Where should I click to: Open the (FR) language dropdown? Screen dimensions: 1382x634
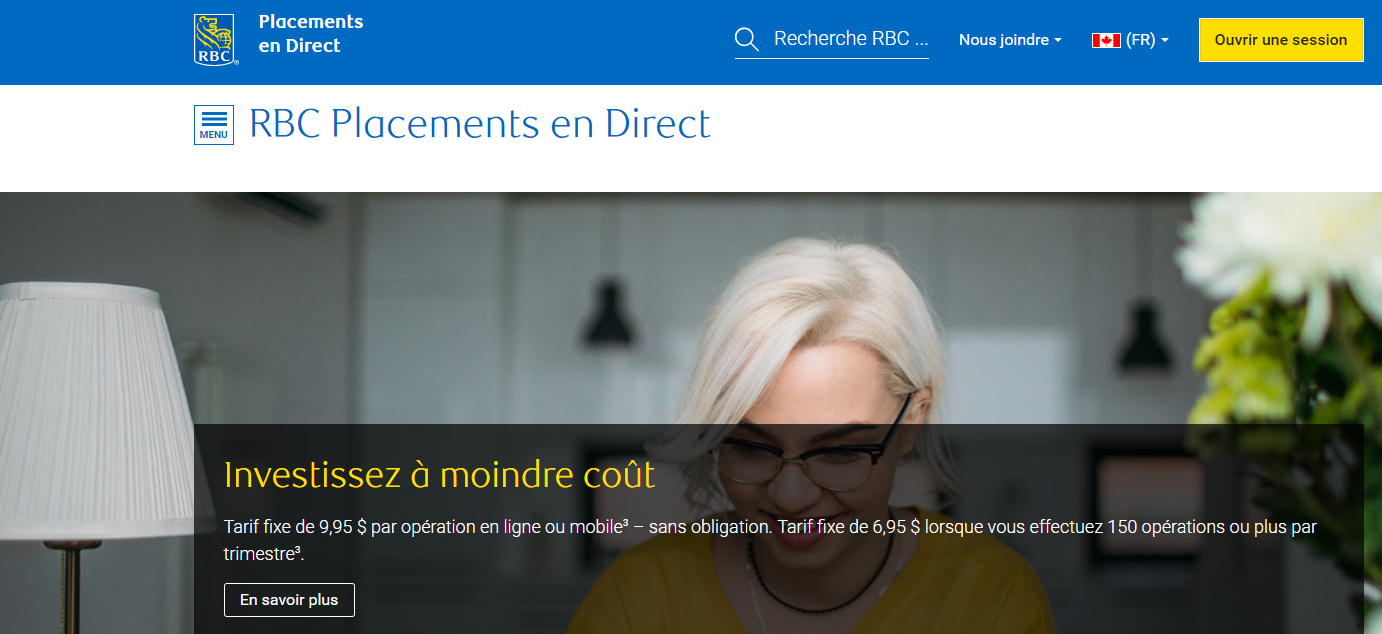tap(1146, 40)
